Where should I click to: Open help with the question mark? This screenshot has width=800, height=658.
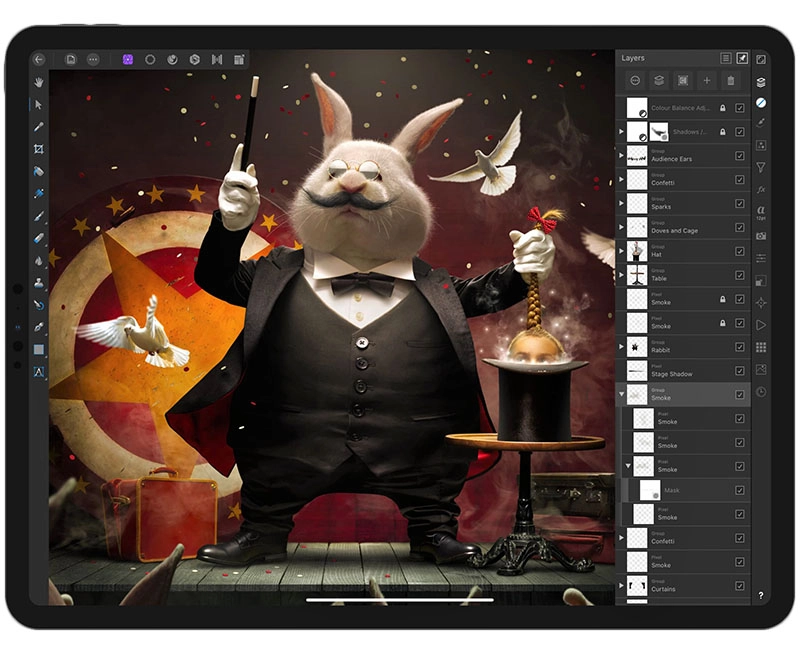coord(761,595)
